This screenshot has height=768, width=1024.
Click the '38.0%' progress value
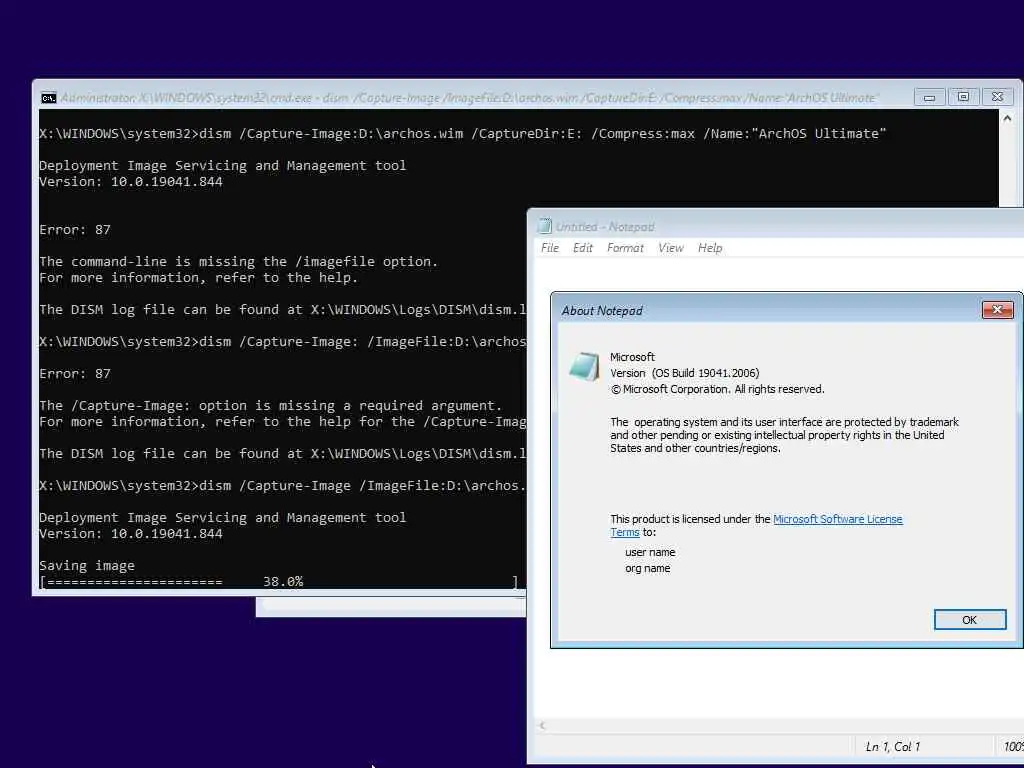click(x=283, y=581)
